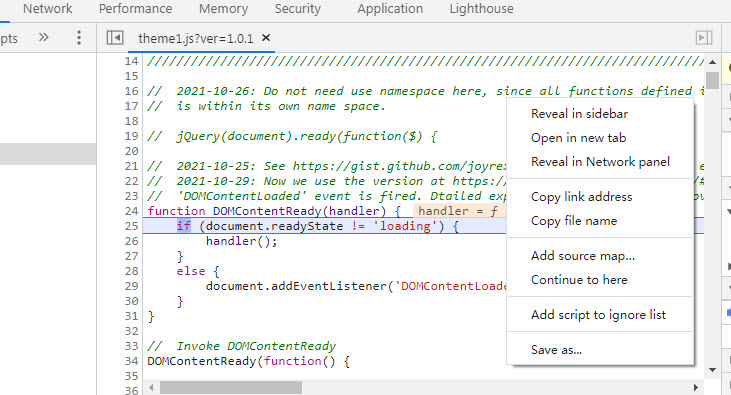Click the vertical scrollbar up arrow
The image size is (731, 395).
pyautogui.click(x=712, y=62)
